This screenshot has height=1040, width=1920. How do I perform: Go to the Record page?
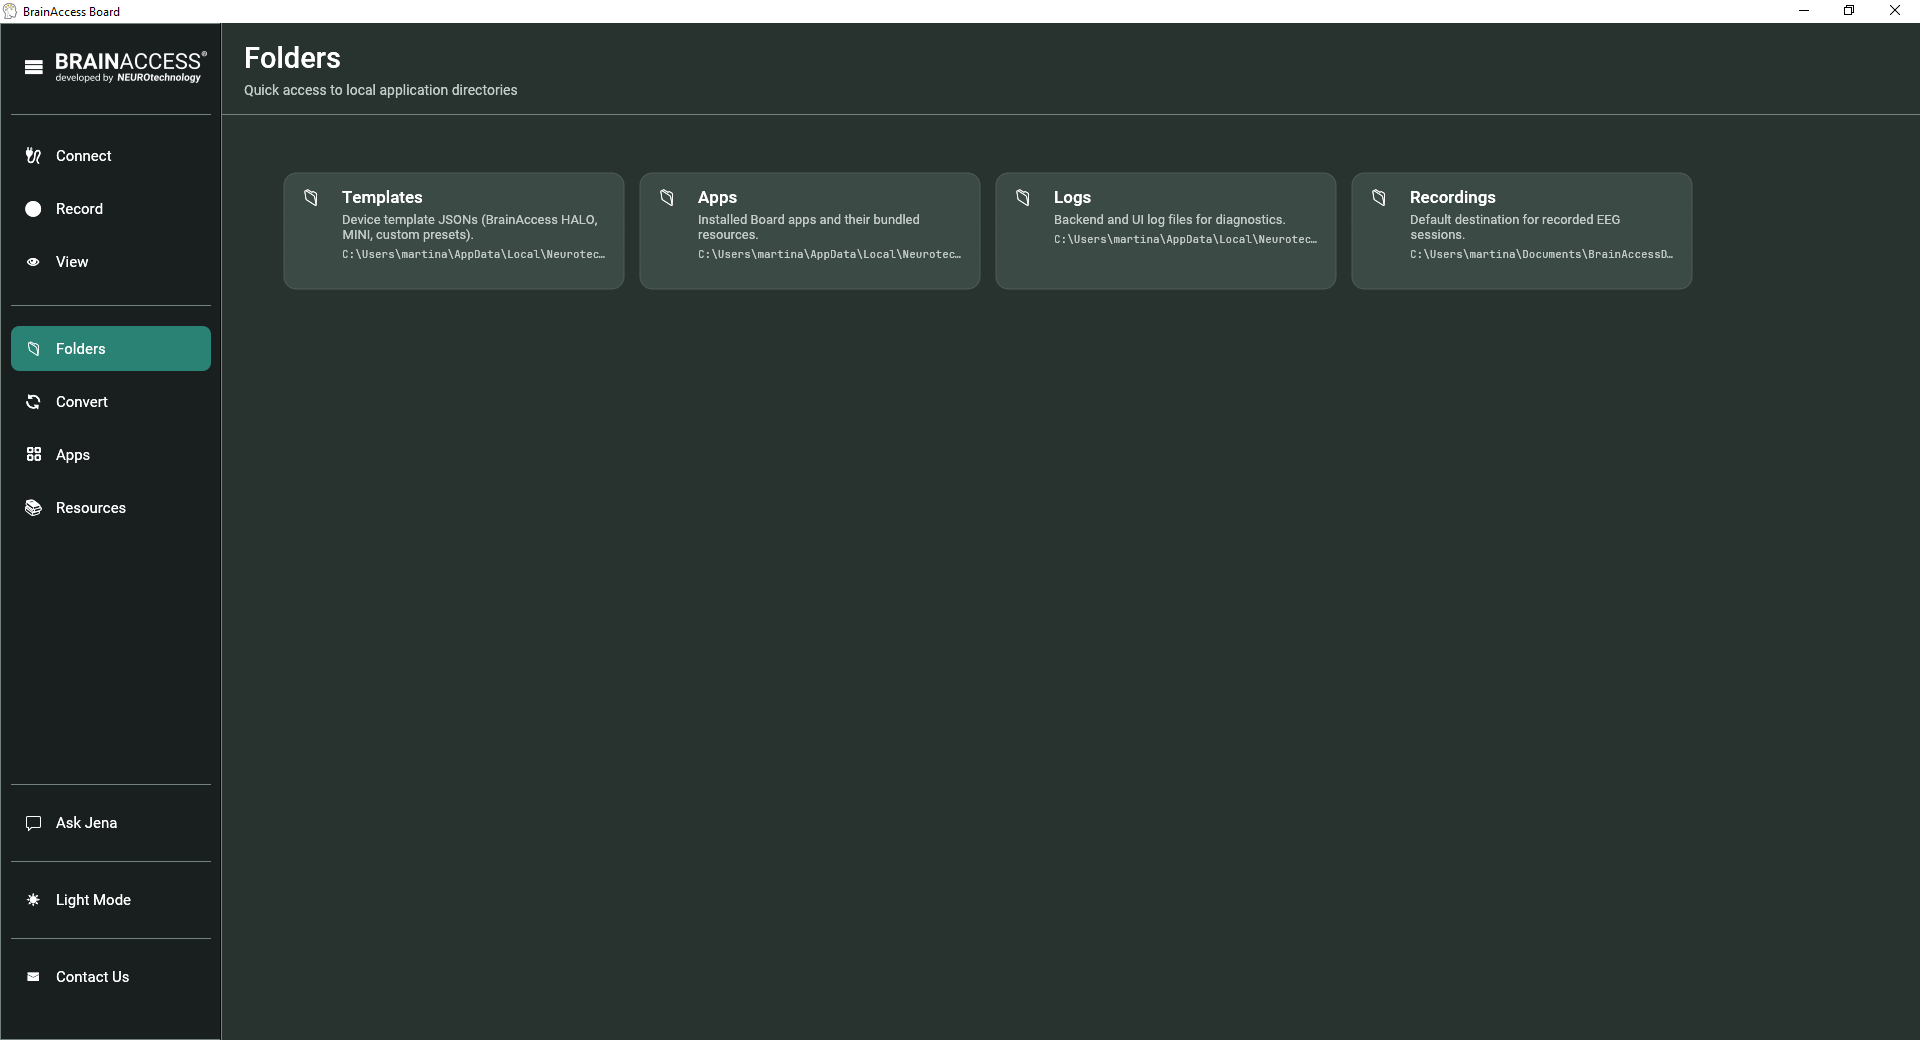(x=111, y=209)
